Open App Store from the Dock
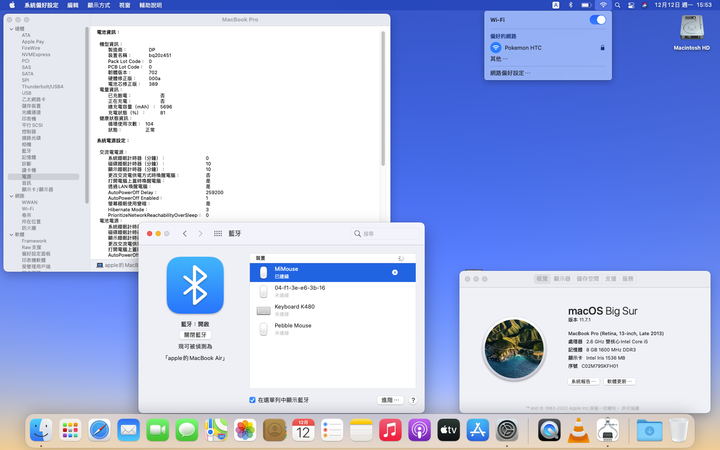Screen dimensions: 720x450 [478, 430]
